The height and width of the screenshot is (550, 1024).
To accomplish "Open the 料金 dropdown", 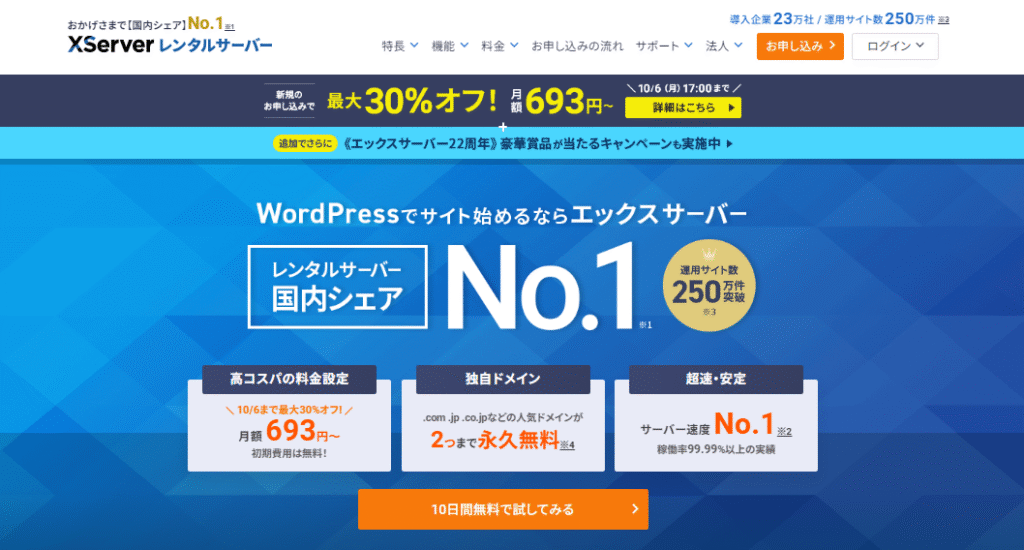I will coord(500,46).
